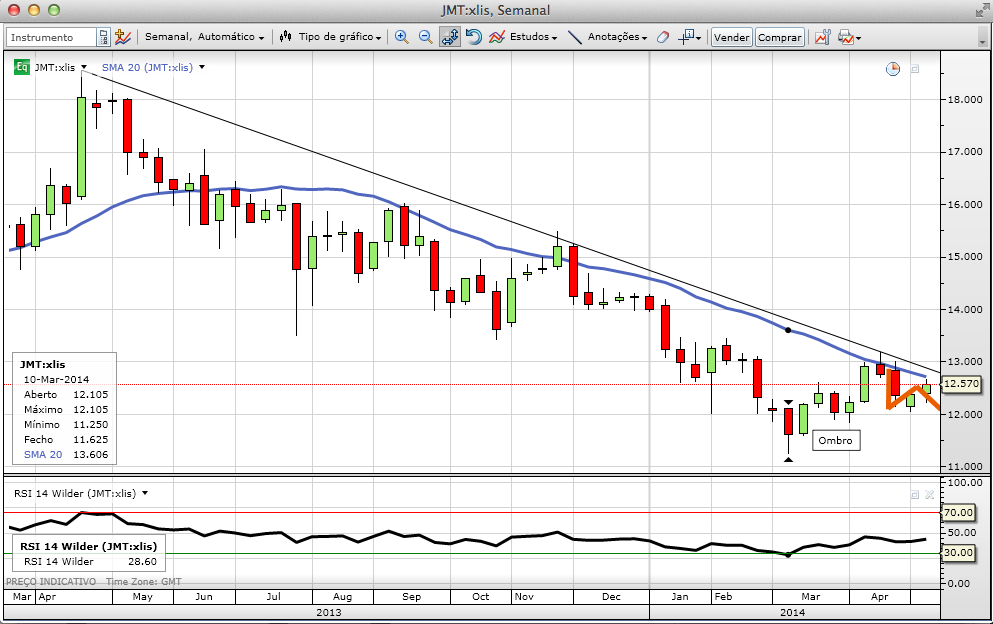
Task: Click the trendline anchor point dot
Action: [x=788, y=330]
